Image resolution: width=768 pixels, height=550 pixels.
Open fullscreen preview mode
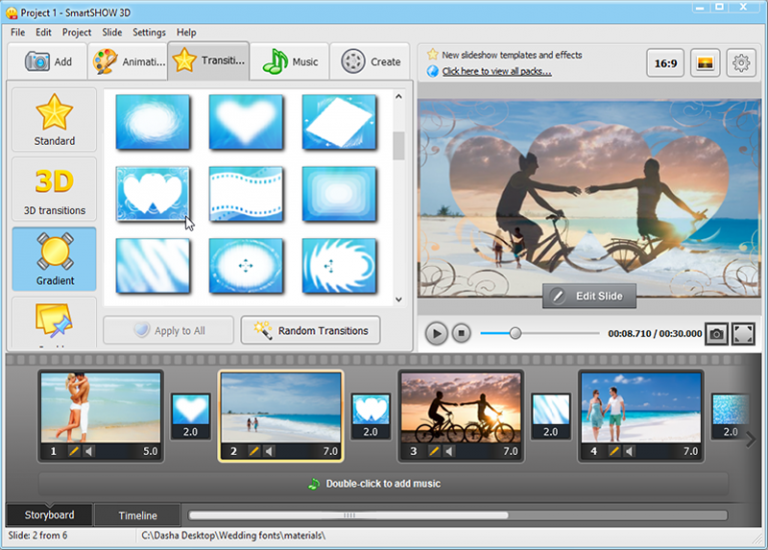[743, 333]
